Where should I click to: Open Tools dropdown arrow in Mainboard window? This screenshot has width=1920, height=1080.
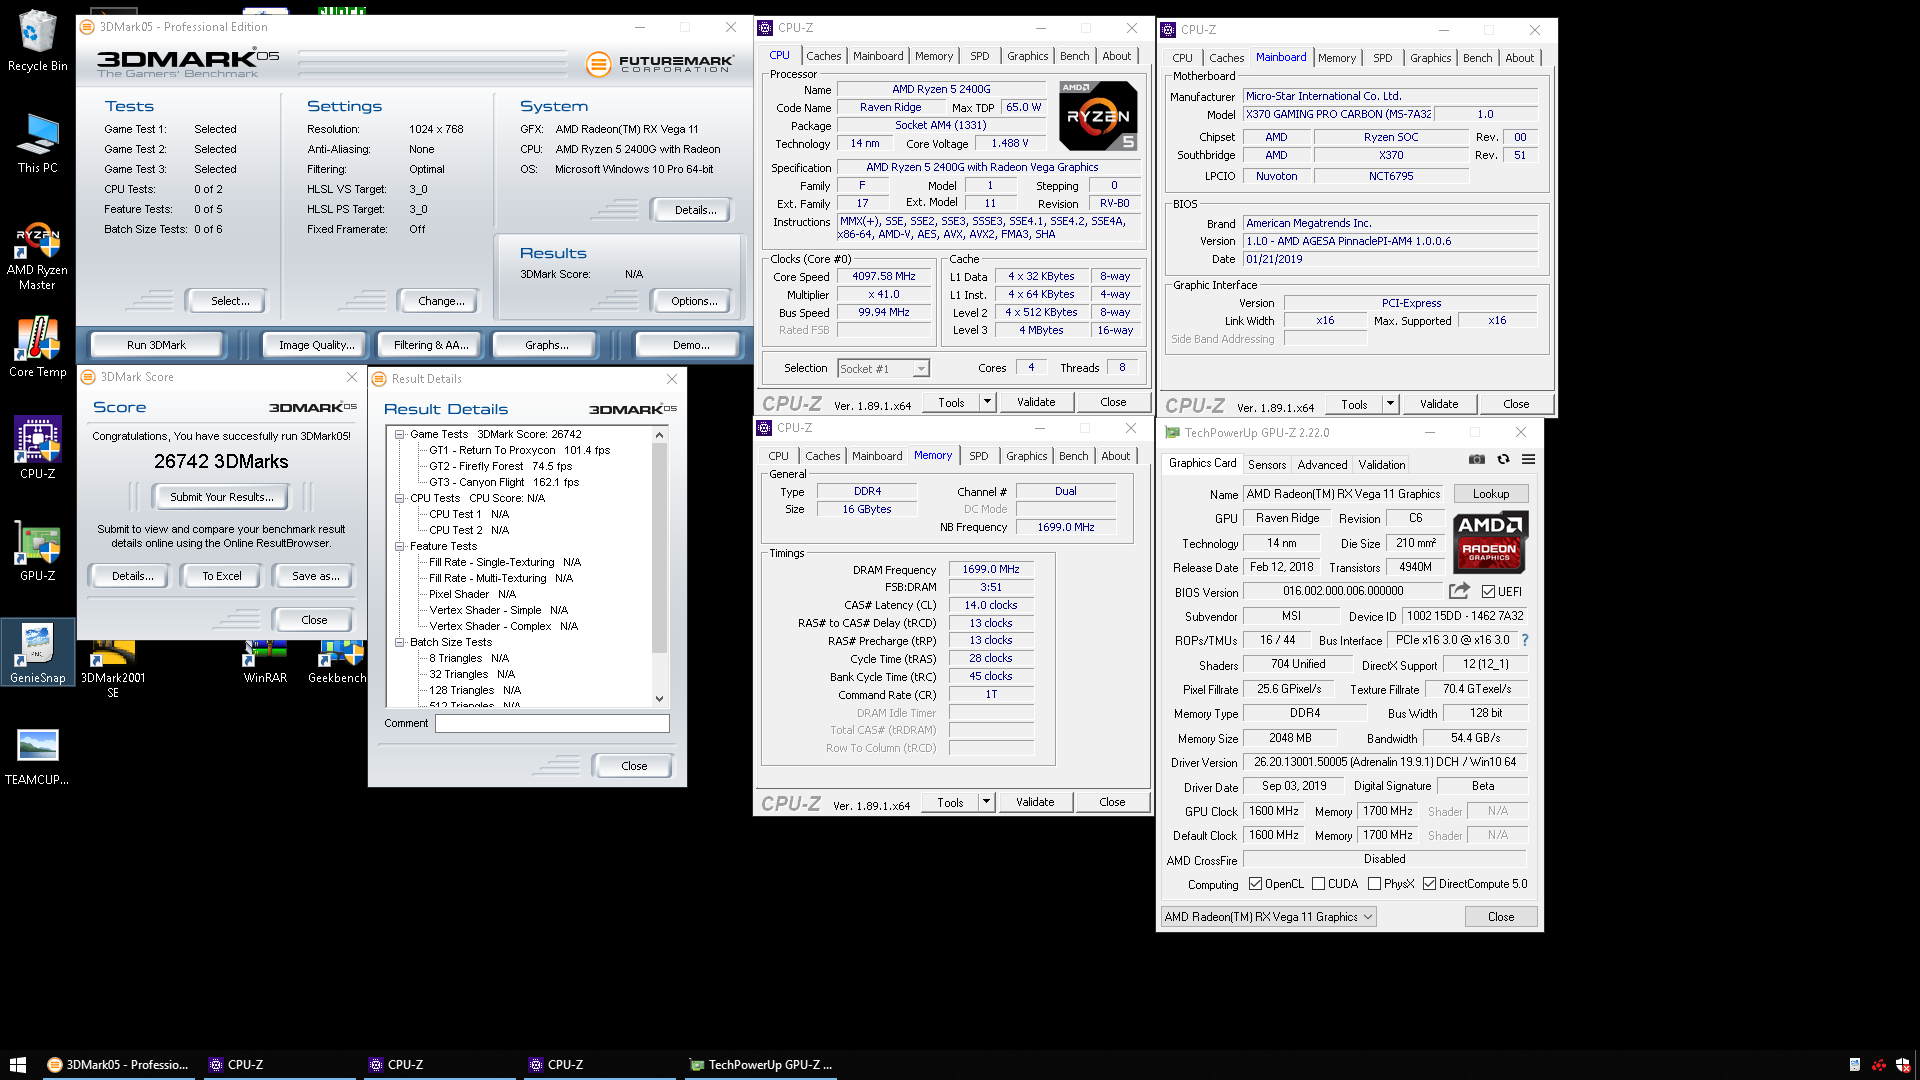point(1390,404)
